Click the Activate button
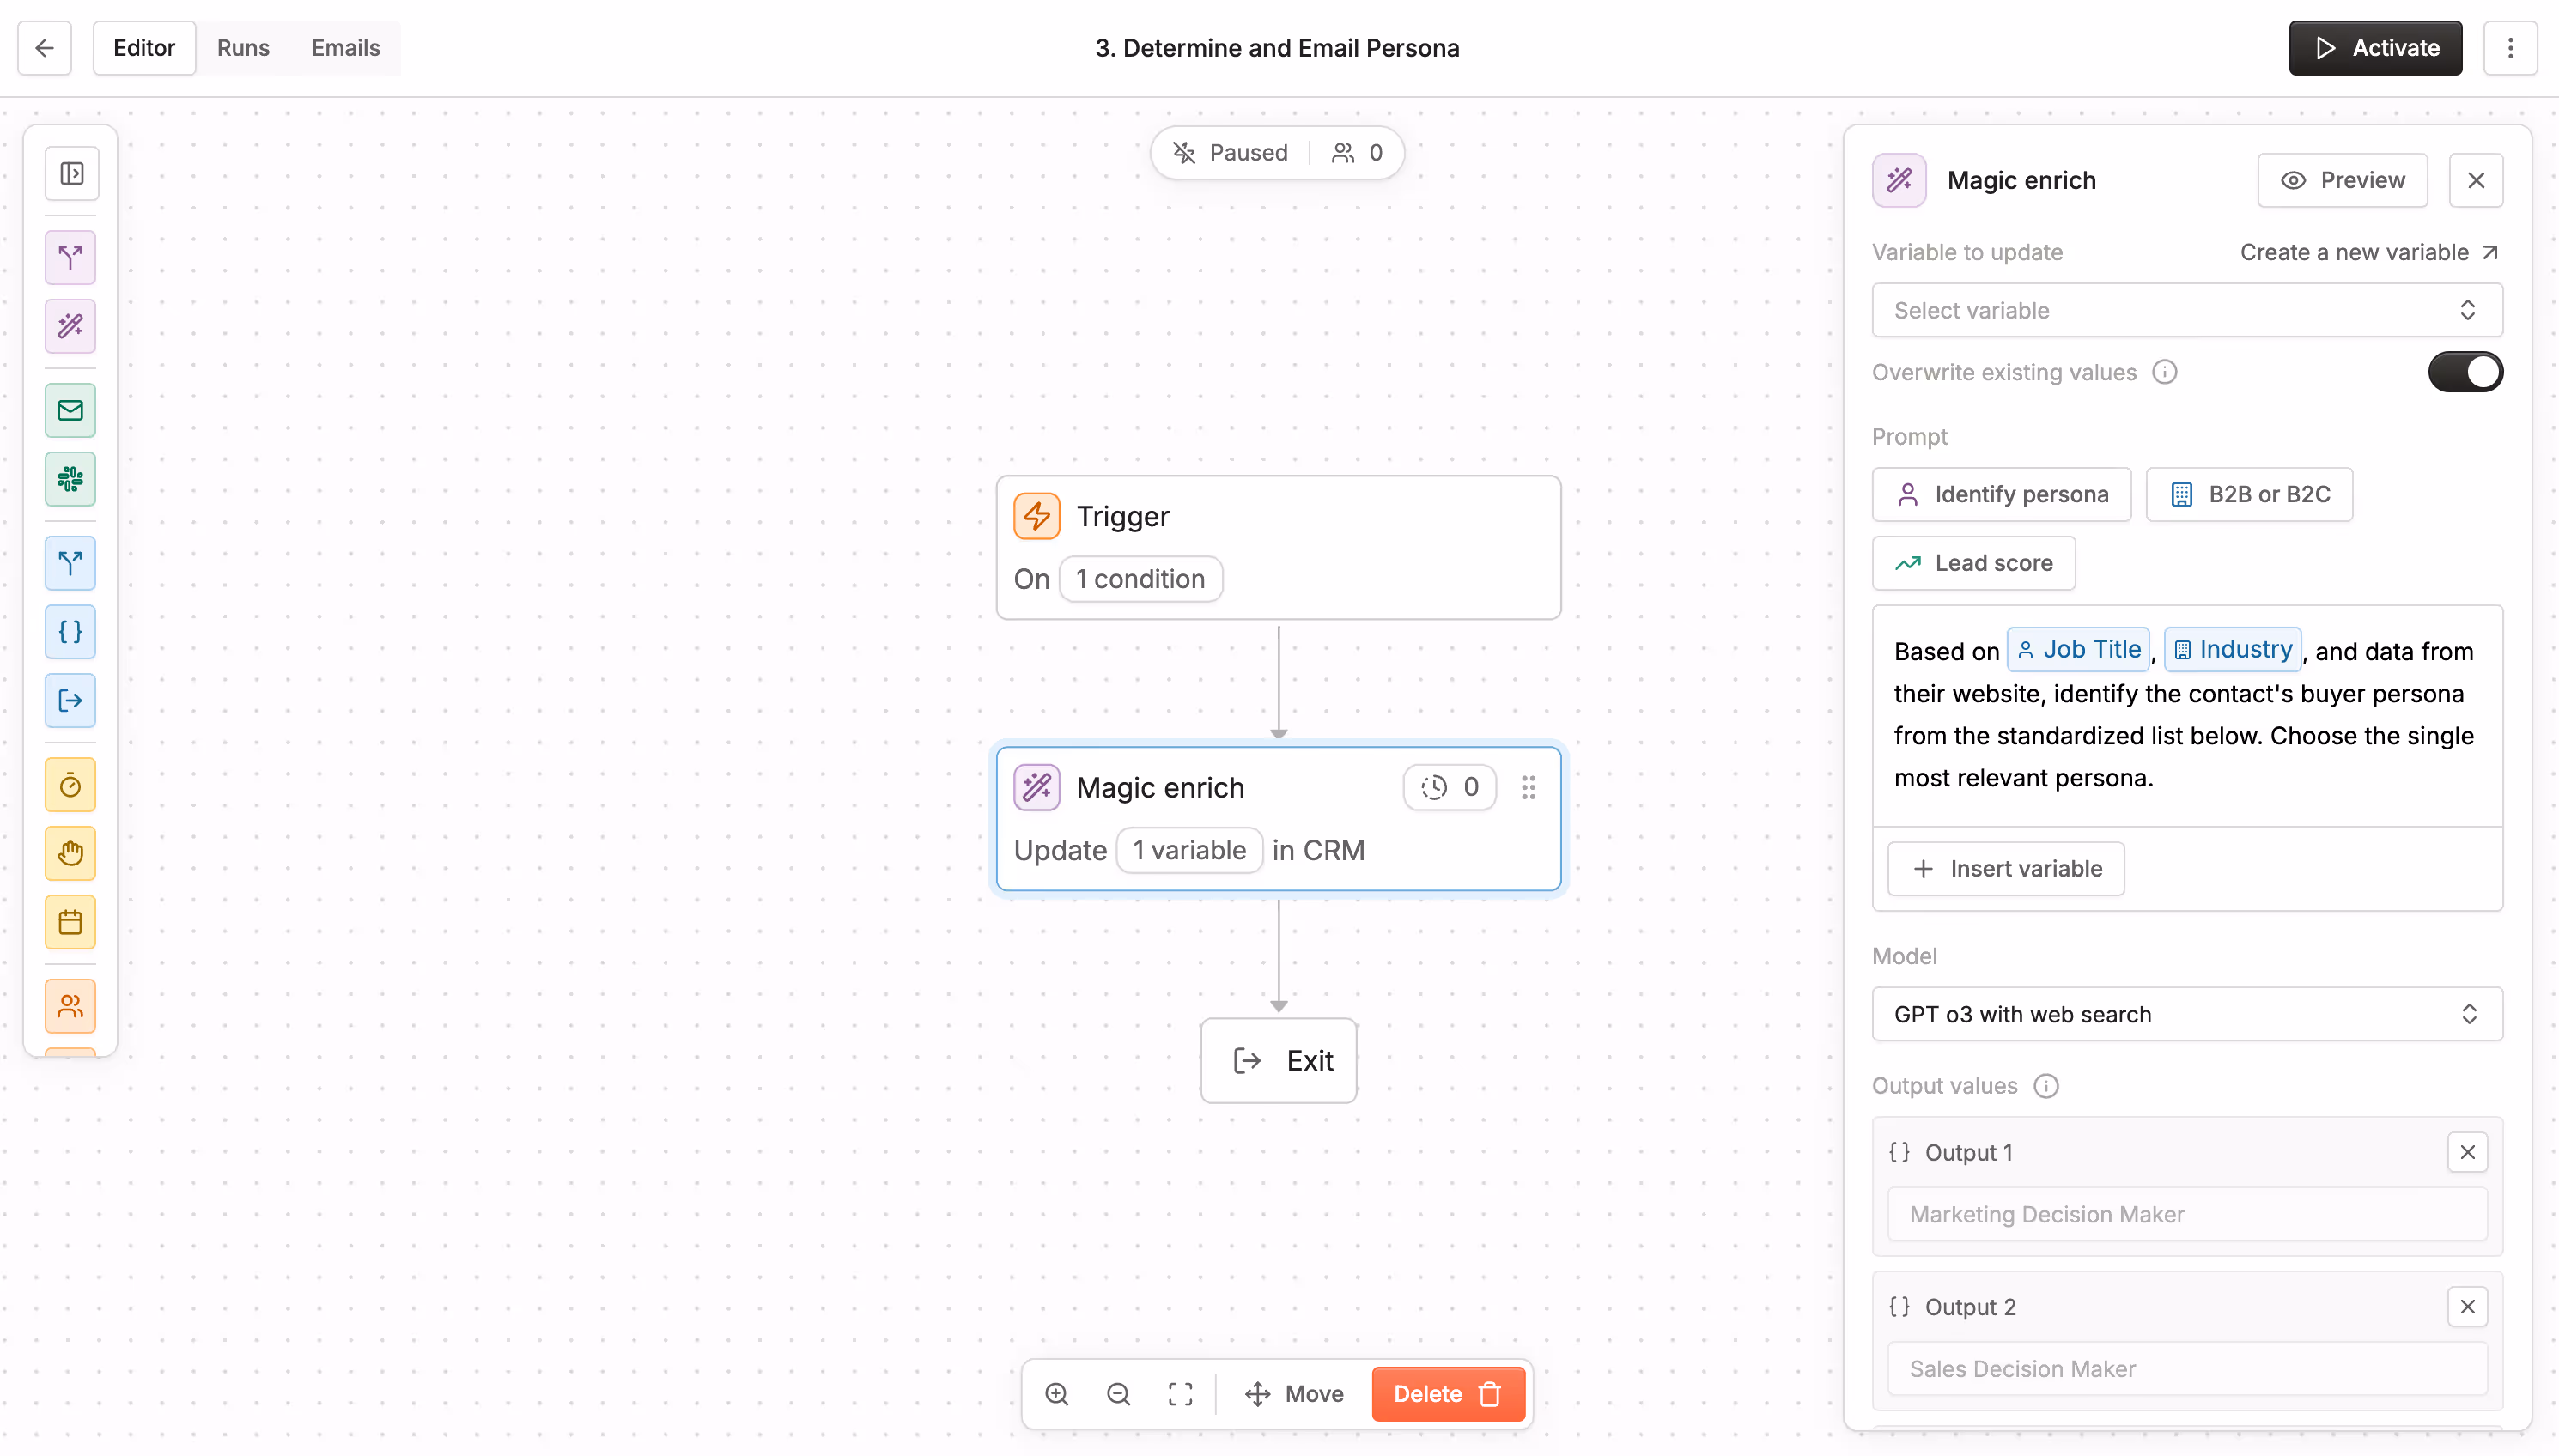 2375,47
